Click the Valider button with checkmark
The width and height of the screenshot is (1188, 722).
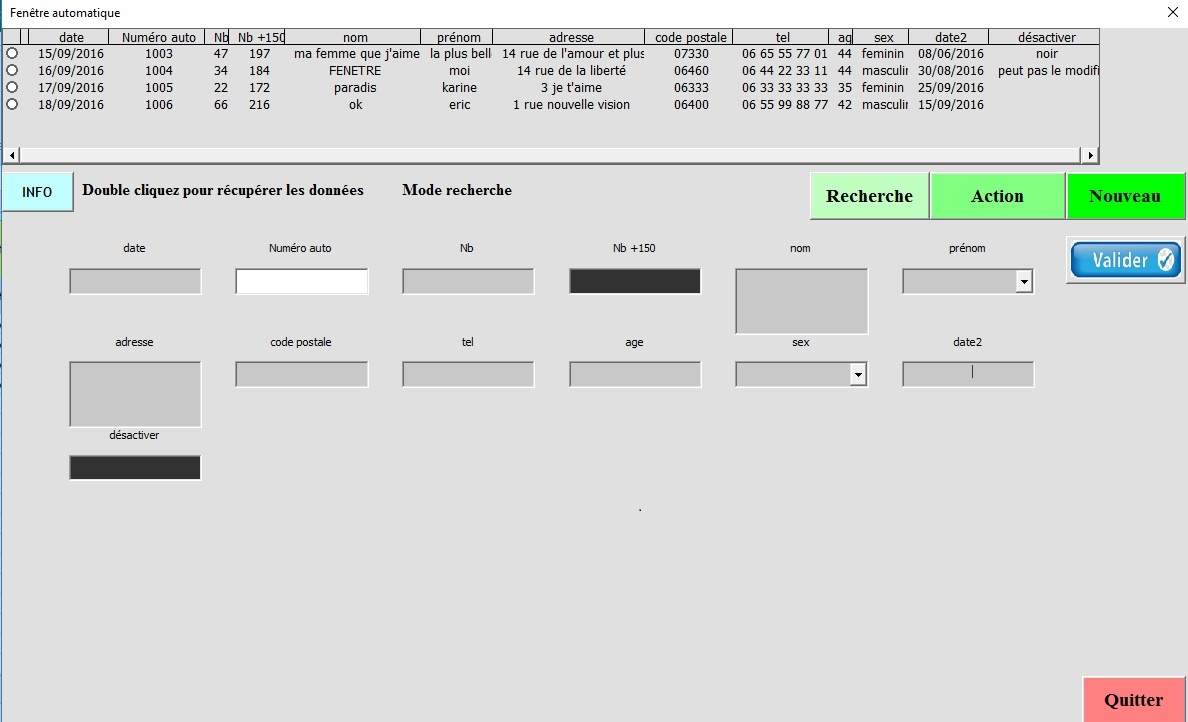(x=1125, y=260)
